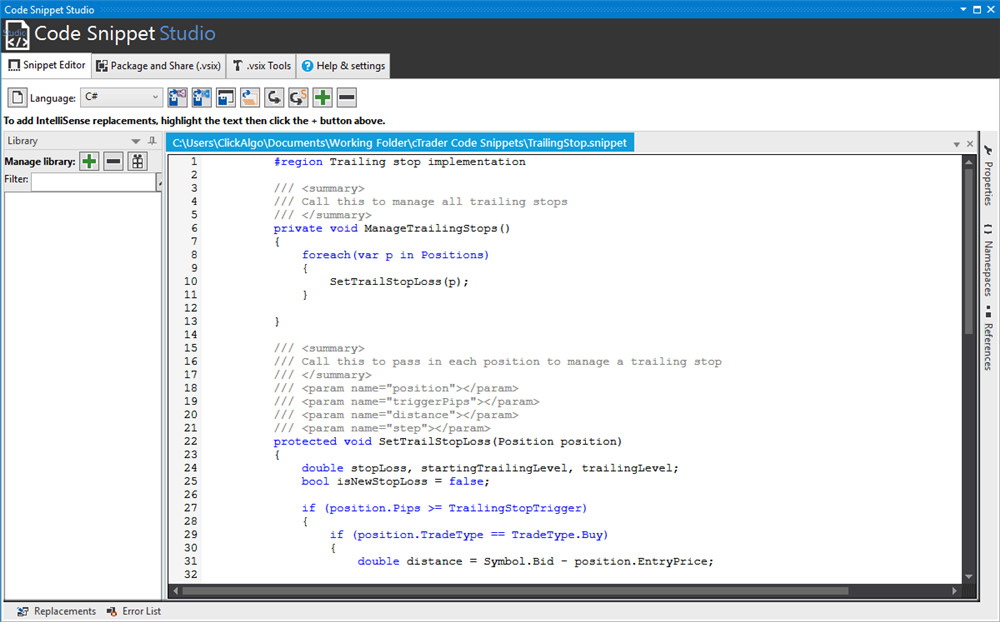Click the '#region Trailing stop implementation' line
The width and height of the screenshot is (1000, 622).
click(x=400, y=162)
